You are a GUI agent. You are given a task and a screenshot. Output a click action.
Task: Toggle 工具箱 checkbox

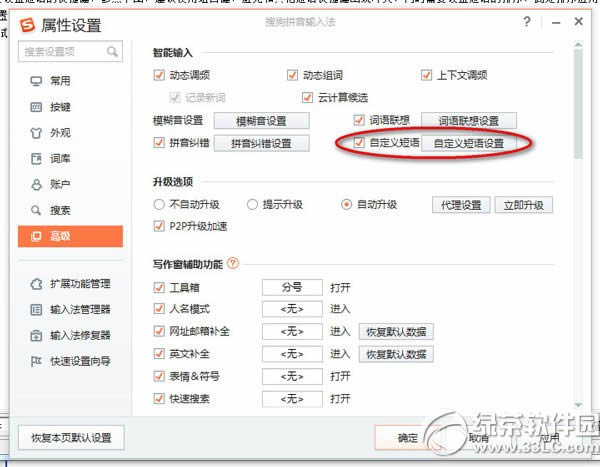(x=159, y=287)
